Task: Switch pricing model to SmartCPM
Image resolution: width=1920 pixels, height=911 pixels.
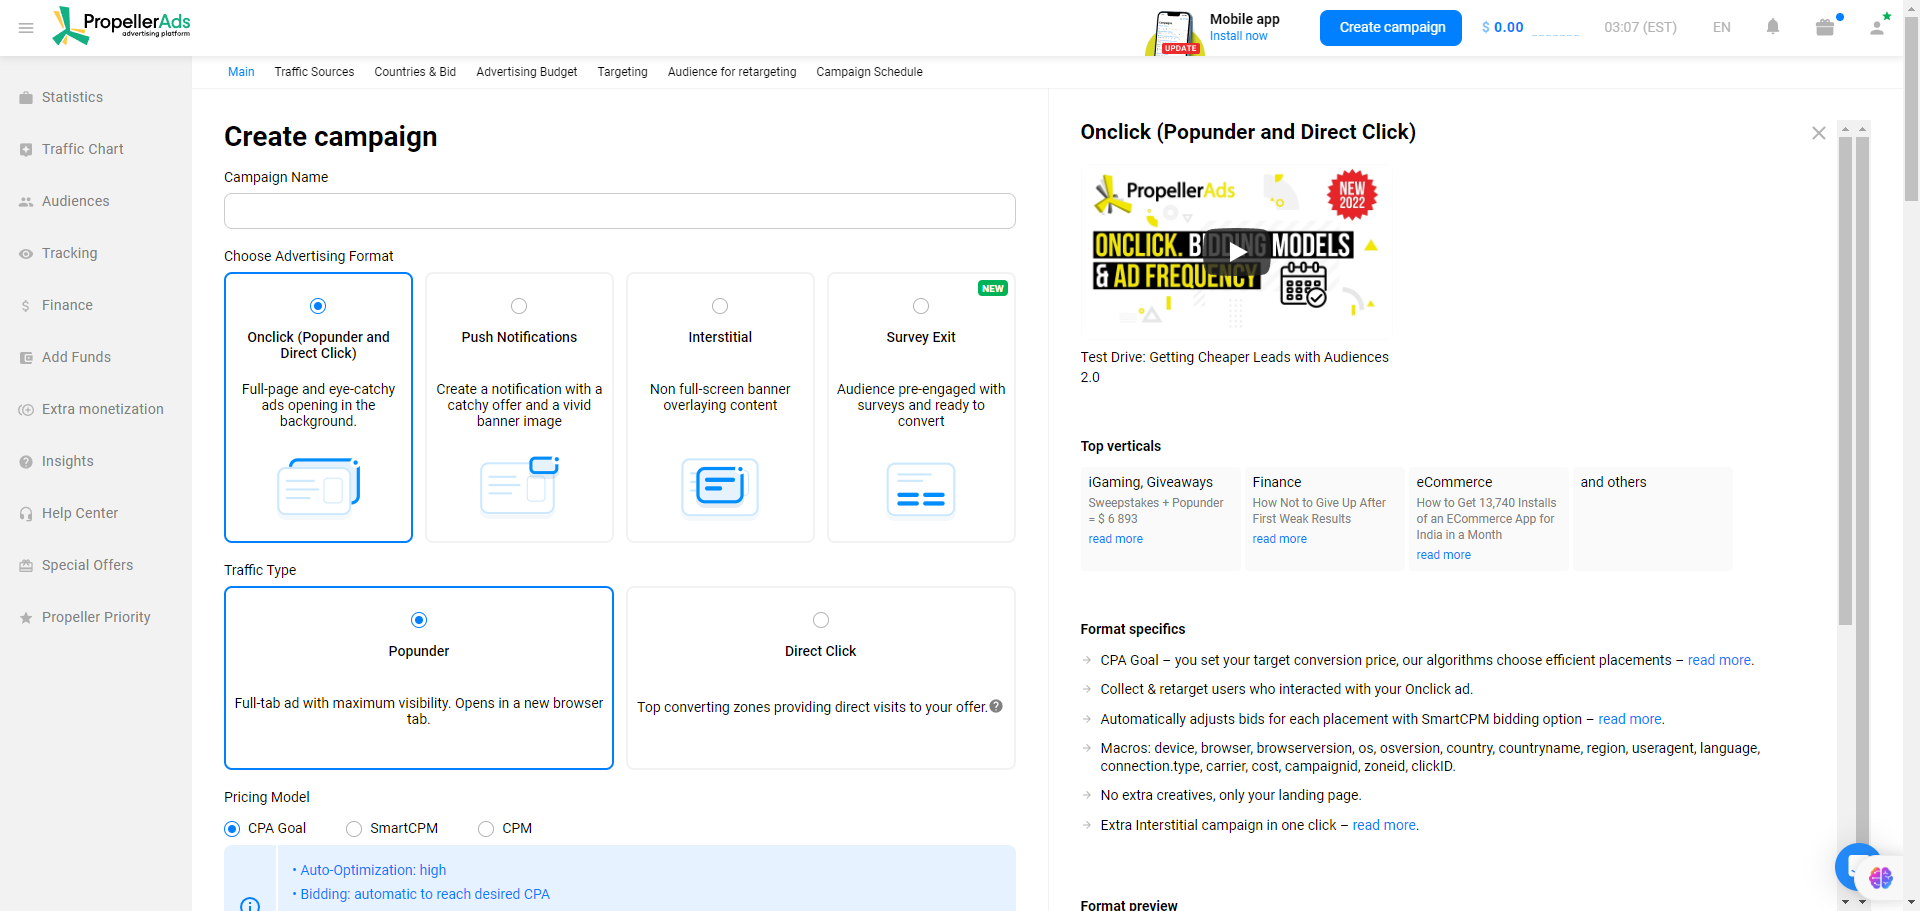Action: 352,828
